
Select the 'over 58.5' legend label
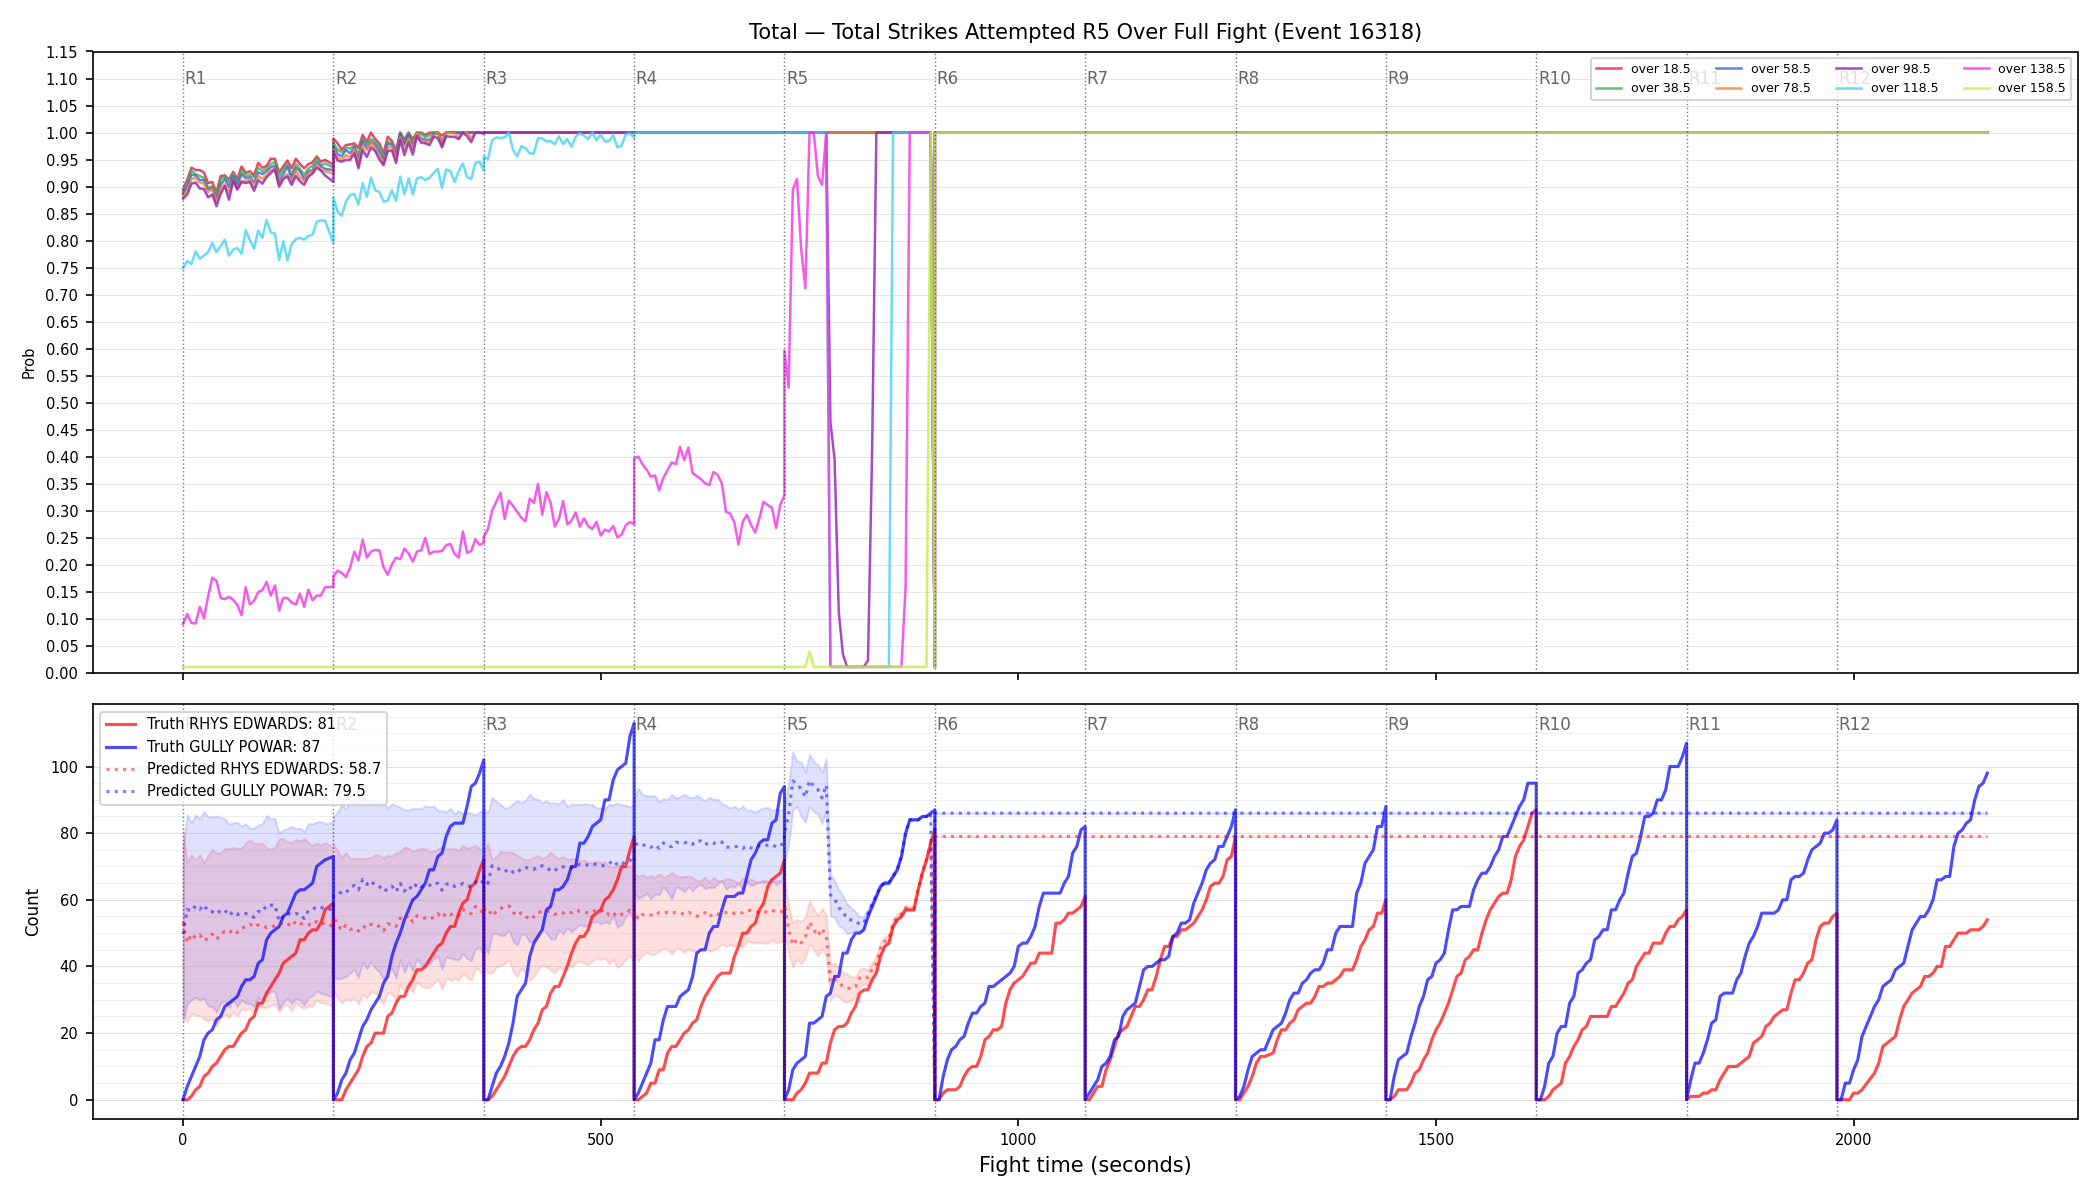pos(1780,69)
